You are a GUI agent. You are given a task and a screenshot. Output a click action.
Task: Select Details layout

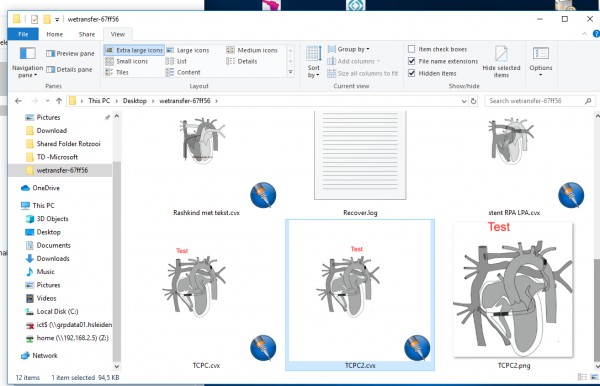[242, 61]
